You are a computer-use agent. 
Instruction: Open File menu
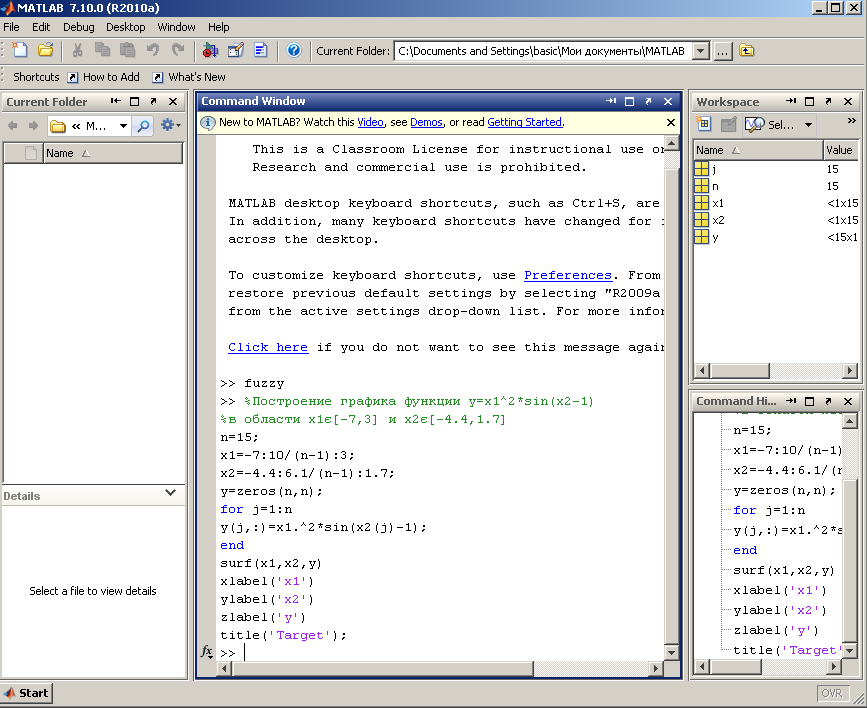[11, 27]
